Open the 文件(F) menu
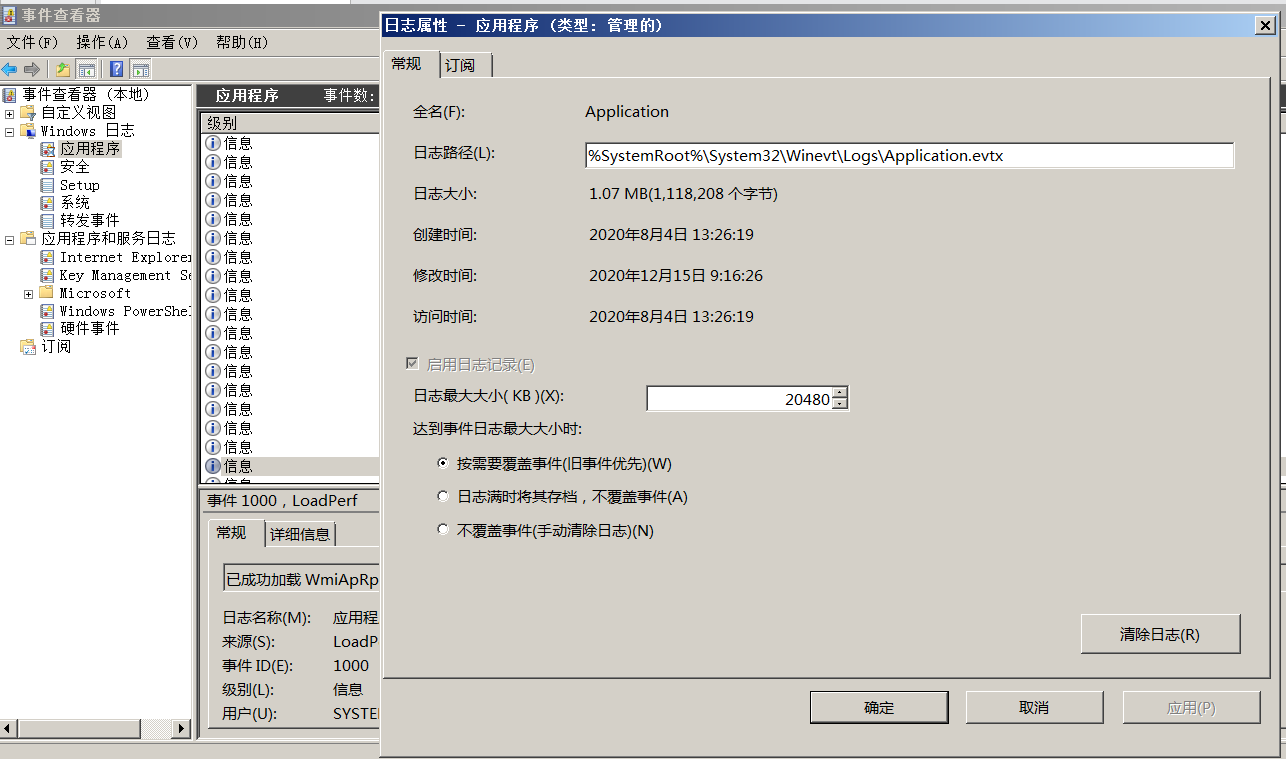Screen dimensions: 1286x759 [33, 42]
